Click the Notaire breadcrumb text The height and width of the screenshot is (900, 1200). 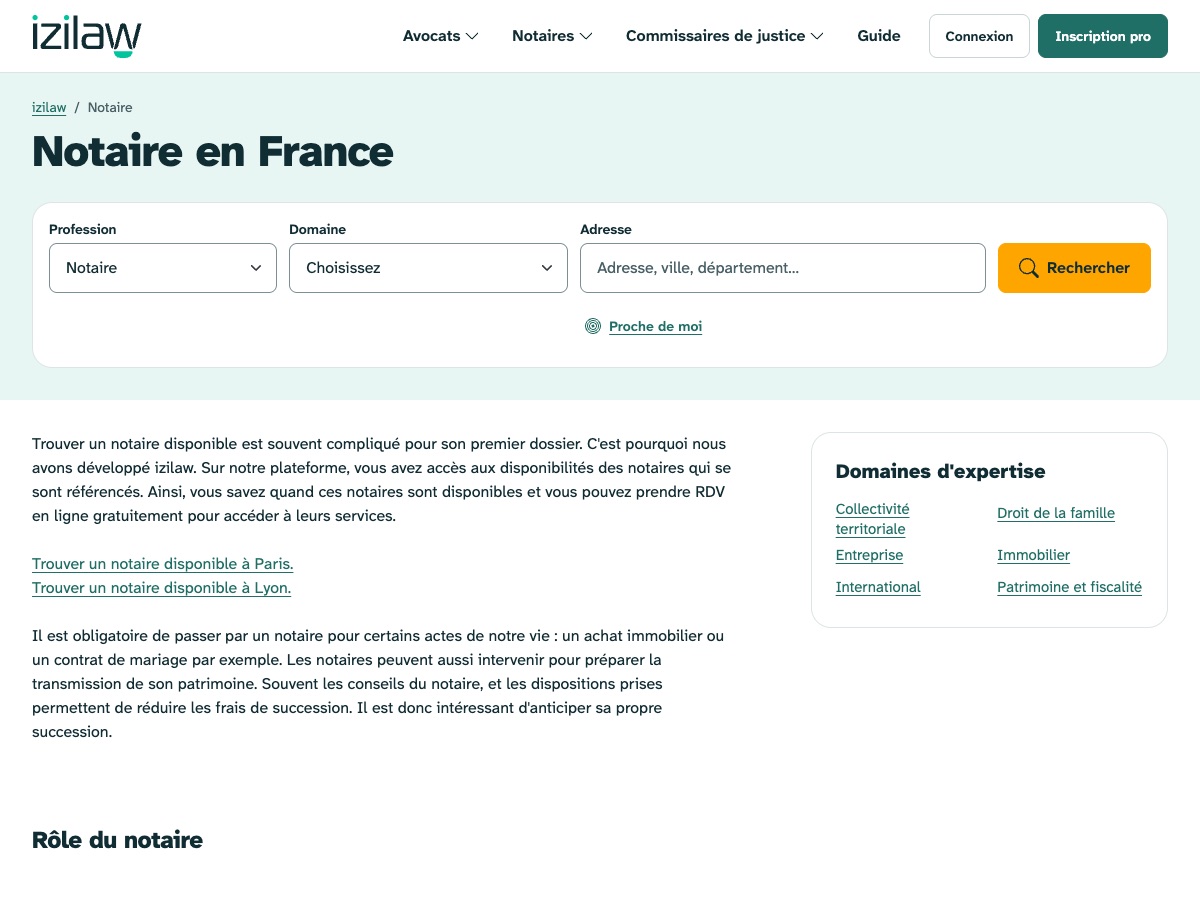click(x=110, y=107)
